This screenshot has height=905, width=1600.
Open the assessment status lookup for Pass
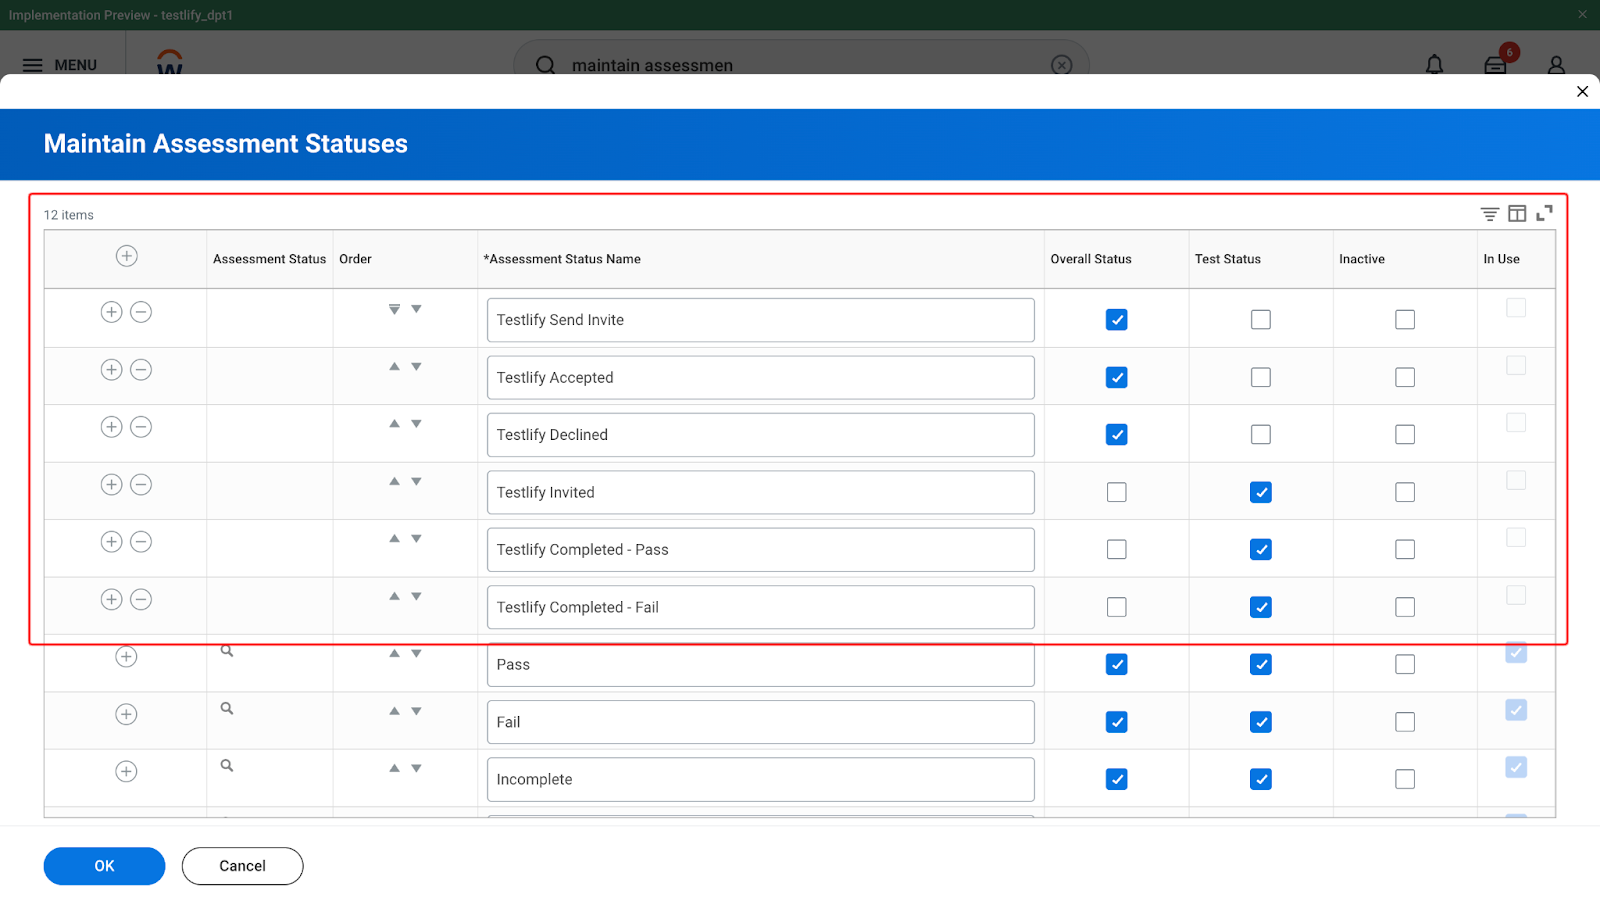click(x=227, y=651)
